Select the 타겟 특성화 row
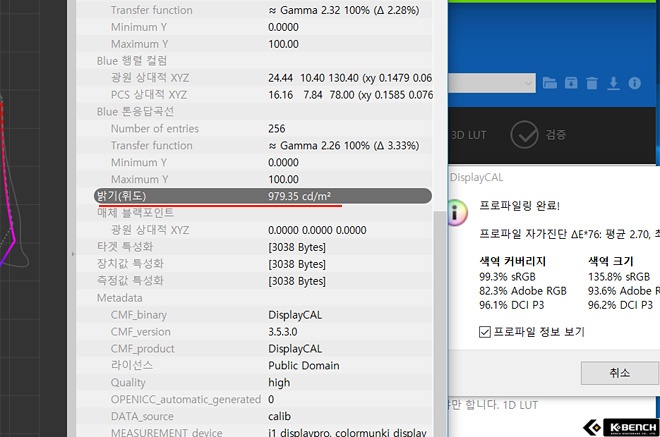Viewport: 660px width, 437px height. click(254, 247)
